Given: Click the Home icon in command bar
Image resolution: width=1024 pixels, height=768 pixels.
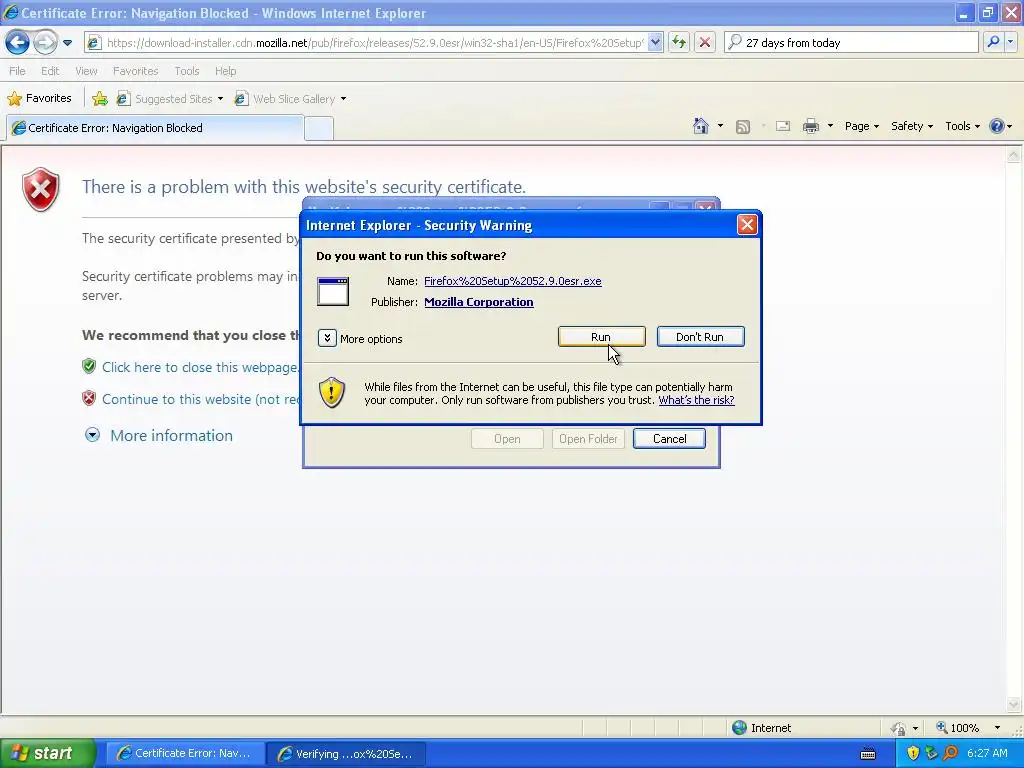Looking at the screenshot, I should pyautogui.click(x=701, y=126).
